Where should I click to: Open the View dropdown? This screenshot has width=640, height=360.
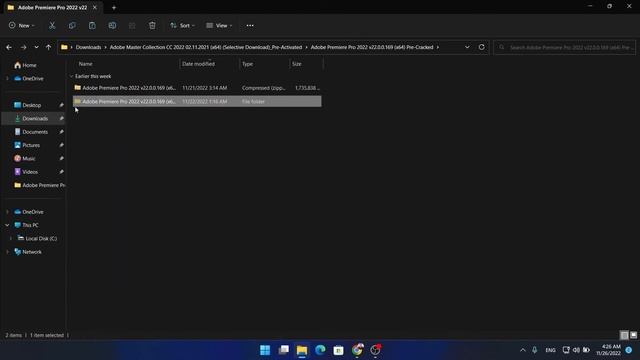pyautogui.click(x=219, y=25)
